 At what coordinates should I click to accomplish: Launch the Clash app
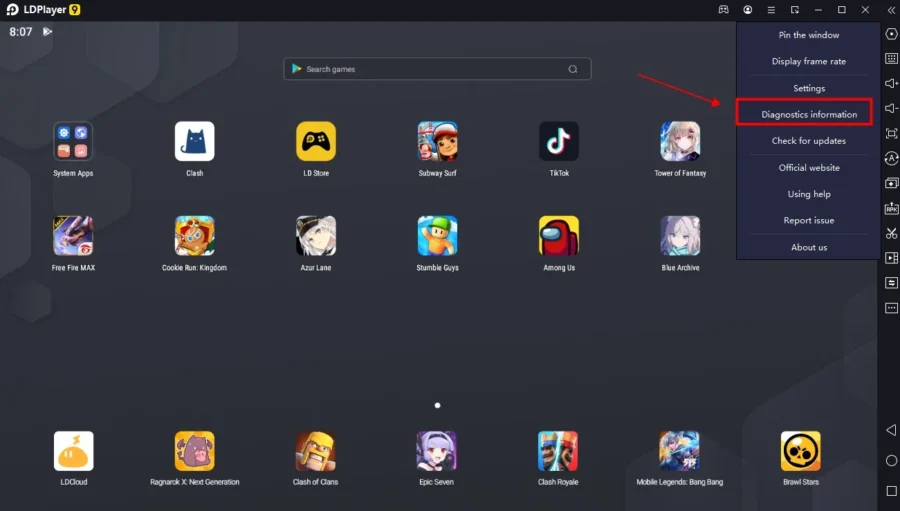pos(195,141)
